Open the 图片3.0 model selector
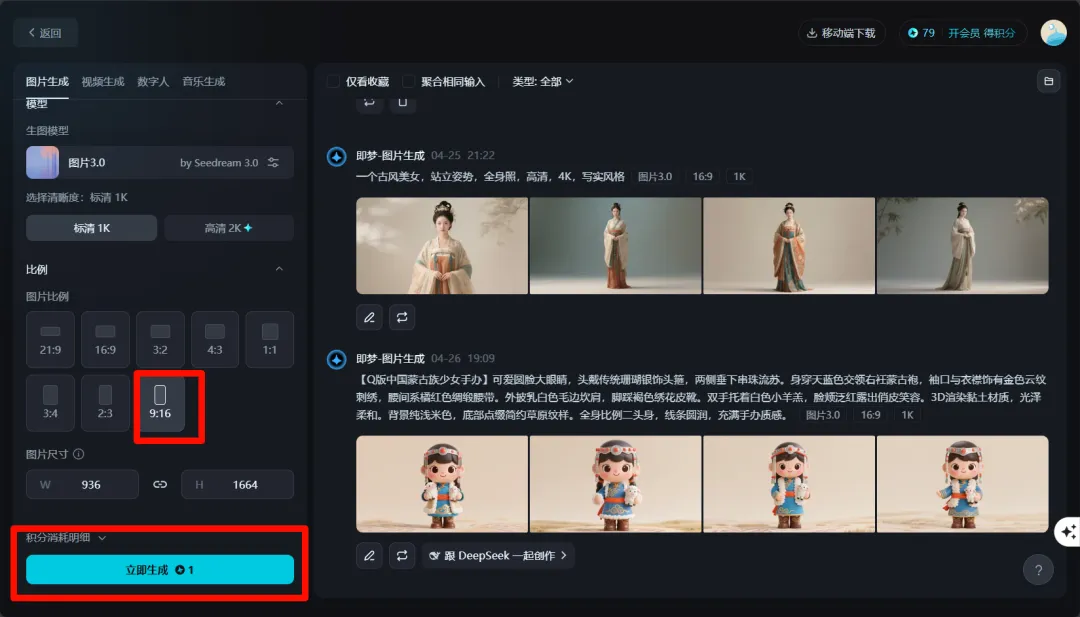Screen dimensions: 1080x617 pos(160,163)
